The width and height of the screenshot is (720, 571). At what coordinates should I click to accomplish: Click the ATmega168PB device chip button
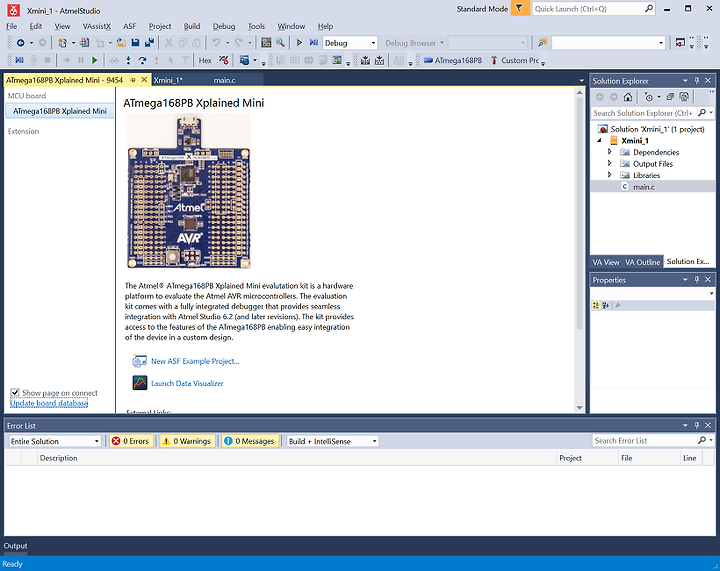(453, 60)
